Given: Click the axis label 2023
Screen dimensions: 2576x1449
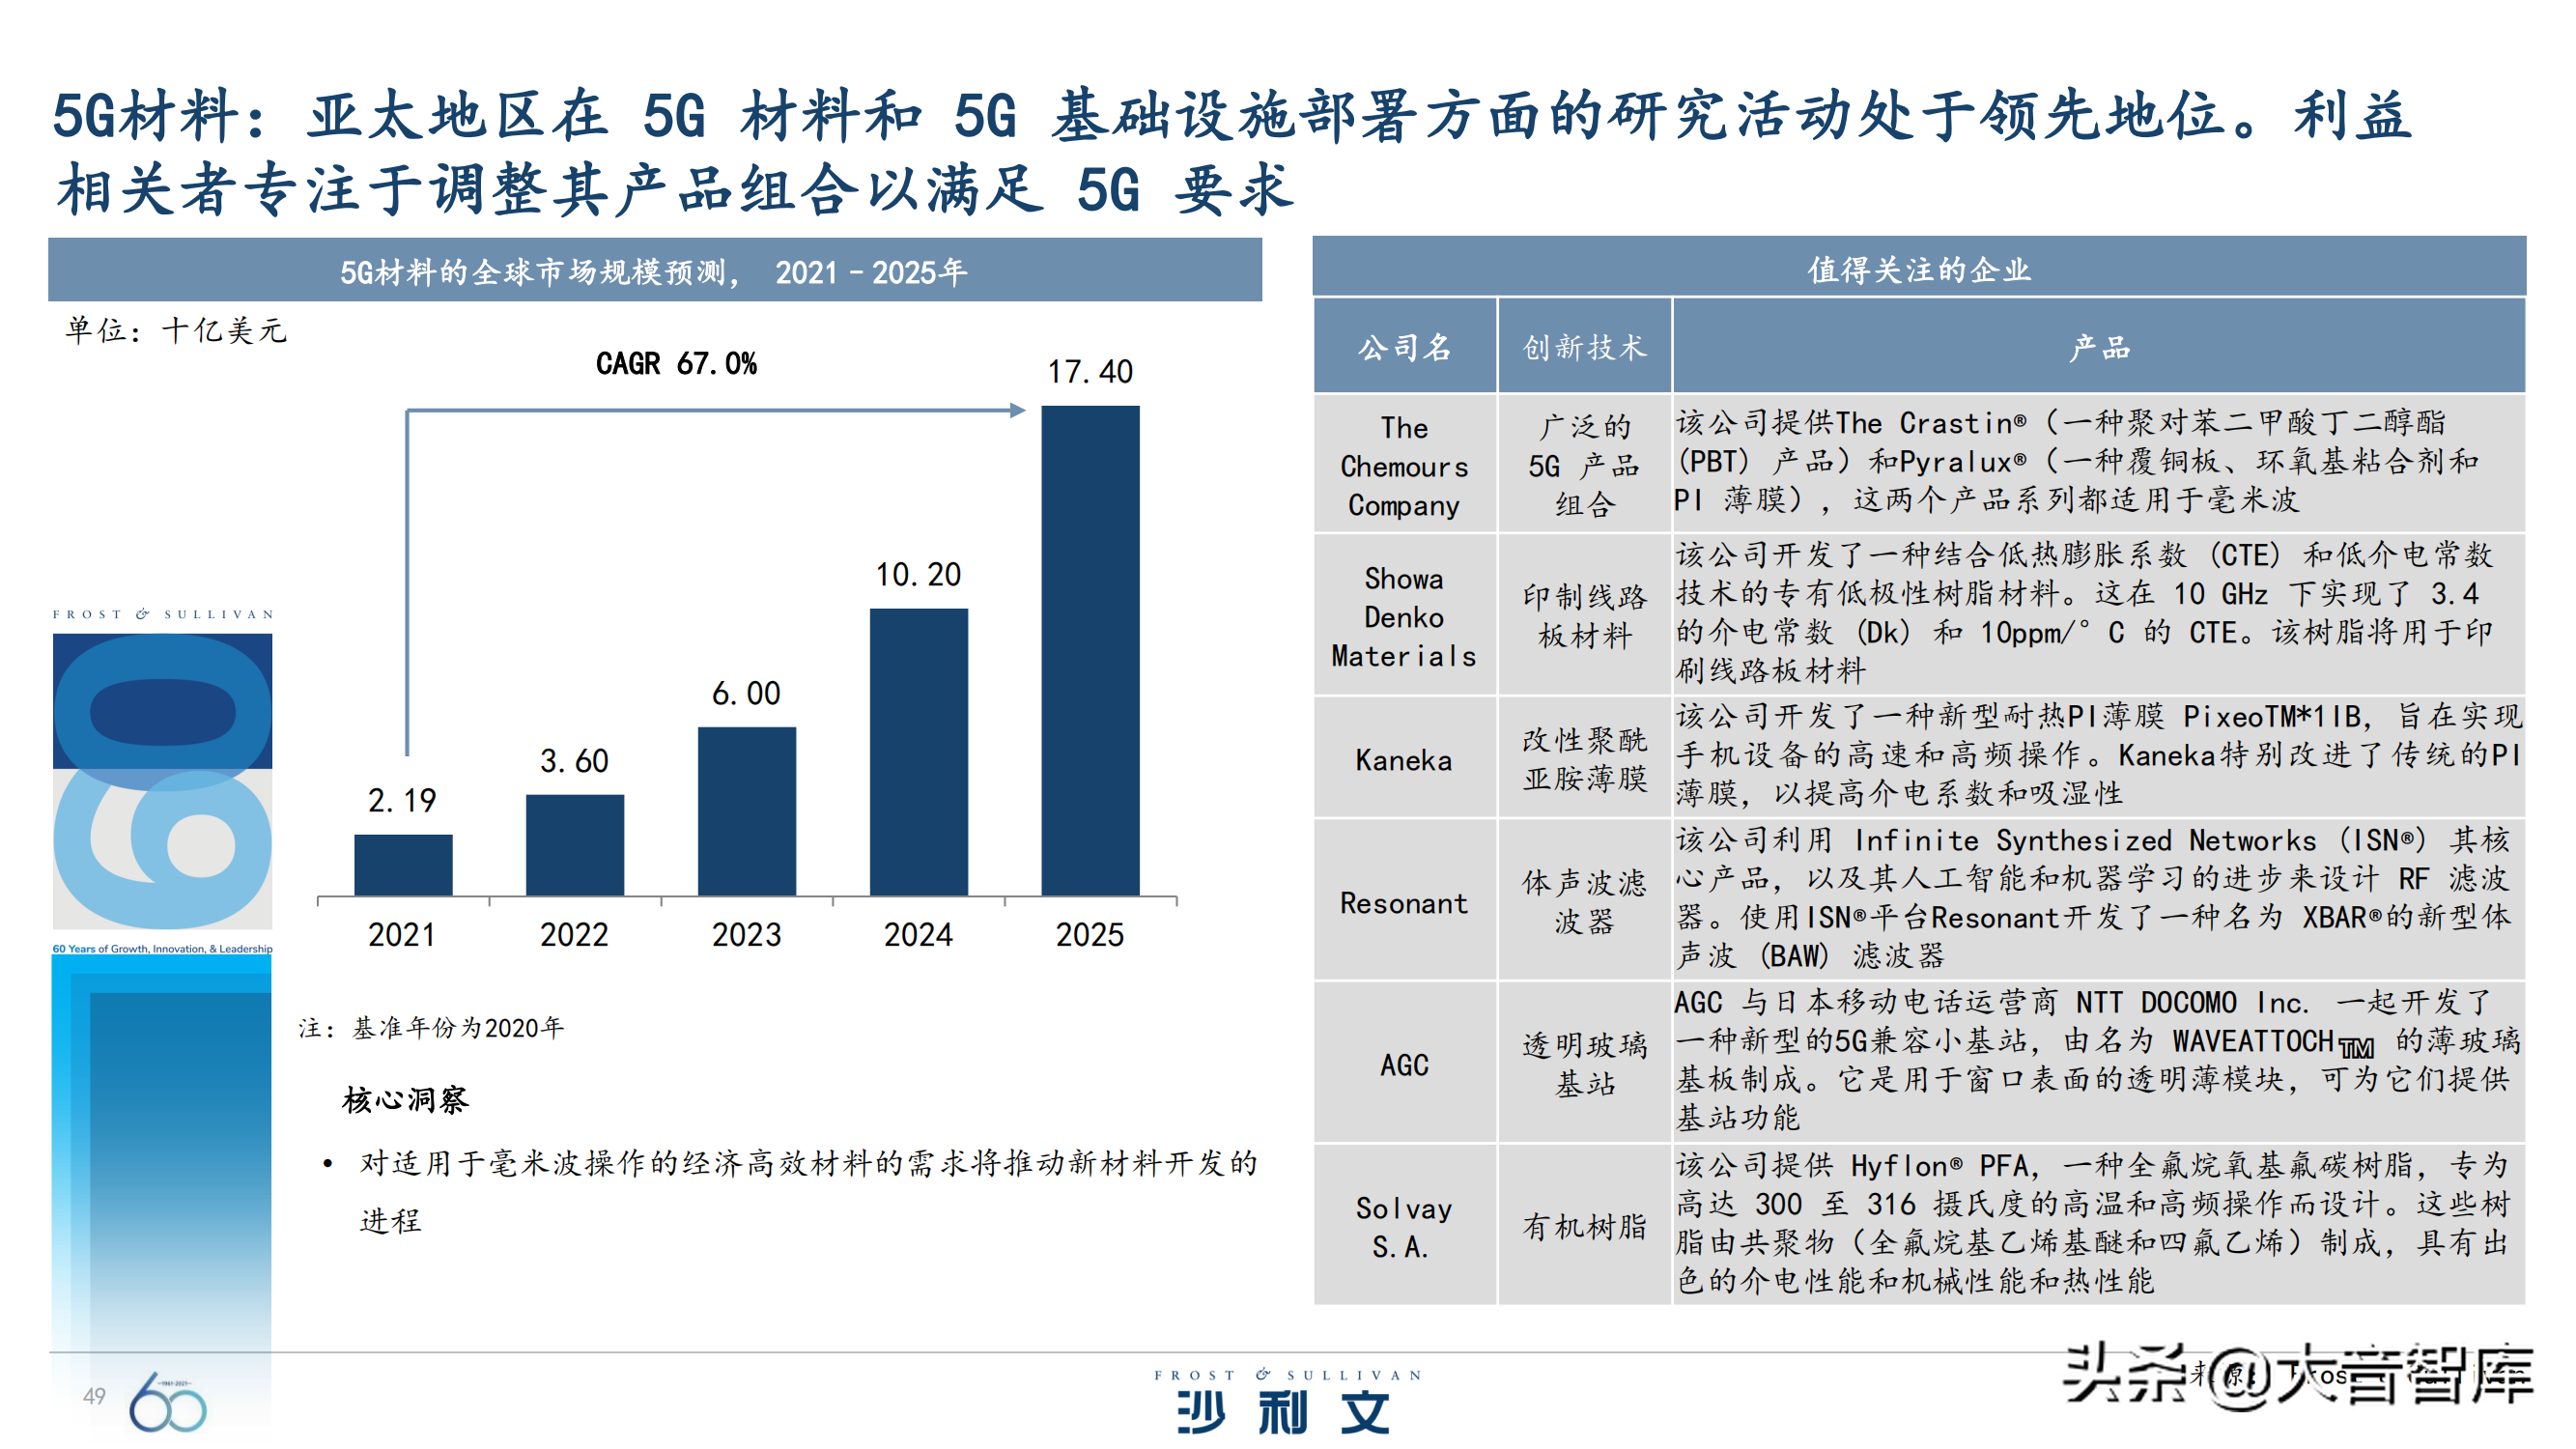Looking at the screenshot, I should click(x=746, y=935).
